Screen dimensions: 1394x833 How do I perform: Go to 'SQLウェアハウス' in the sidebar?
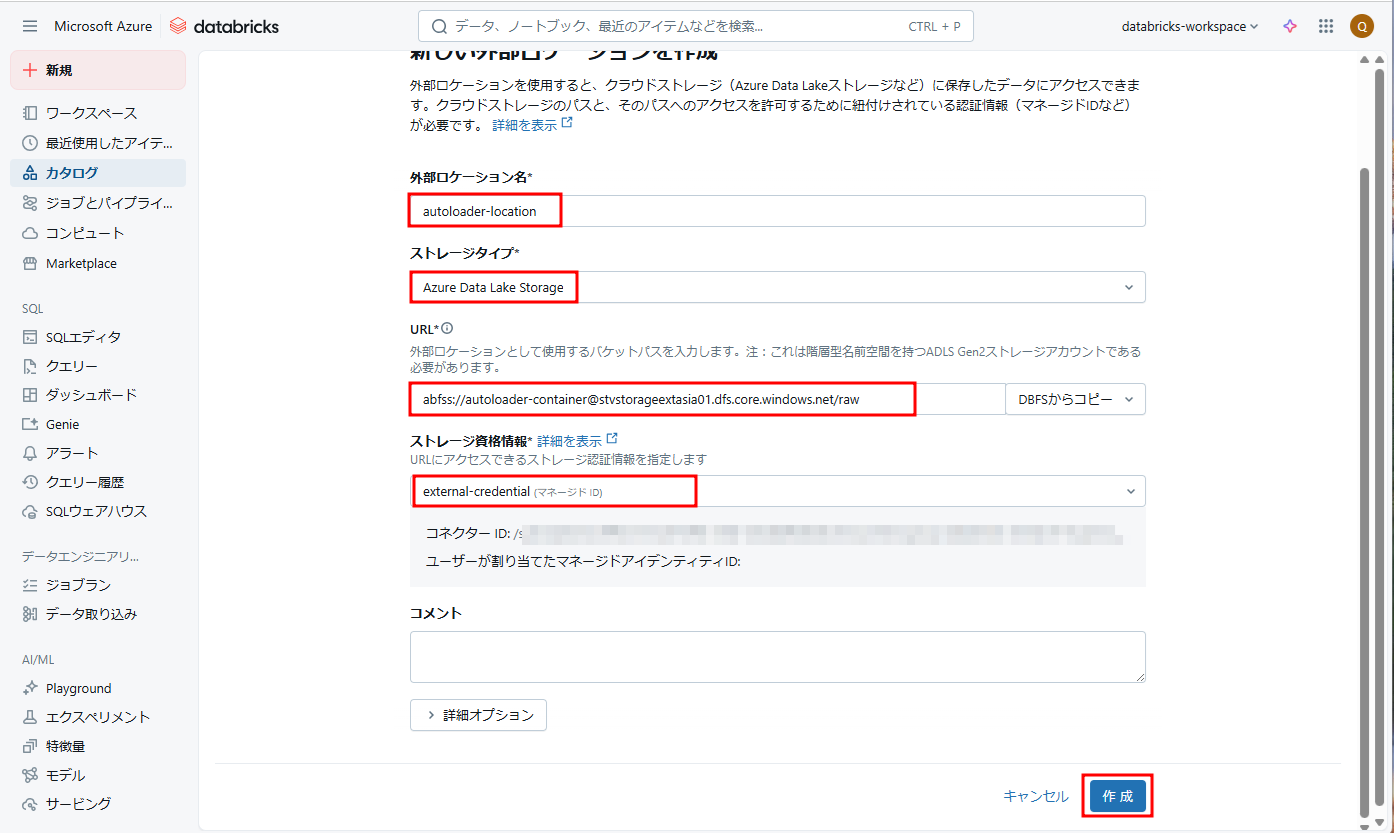point(96,511)
